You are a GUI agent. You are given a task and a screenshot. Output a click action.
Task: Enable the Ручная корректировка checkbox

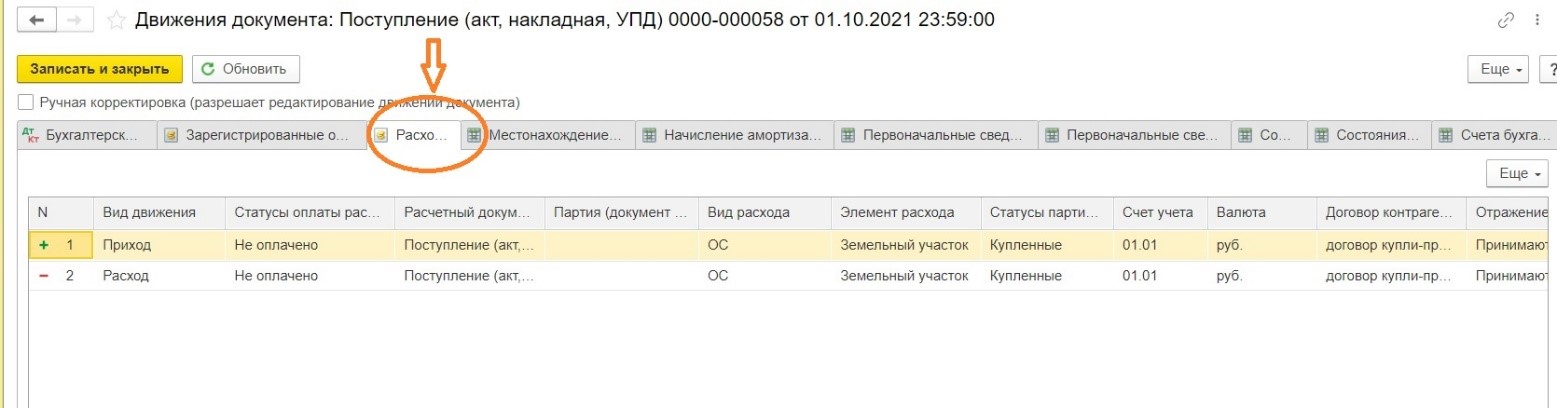(x=25, y=103)
